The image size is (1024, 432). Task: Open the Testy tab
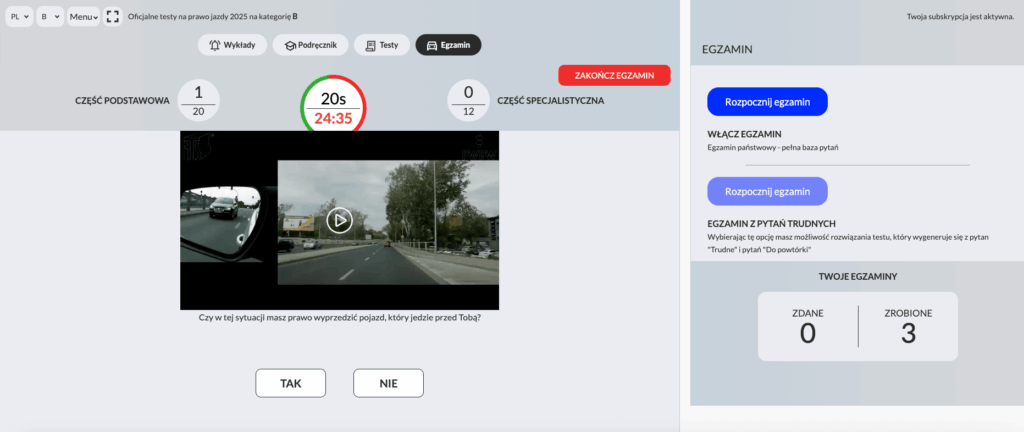(382, 45)
